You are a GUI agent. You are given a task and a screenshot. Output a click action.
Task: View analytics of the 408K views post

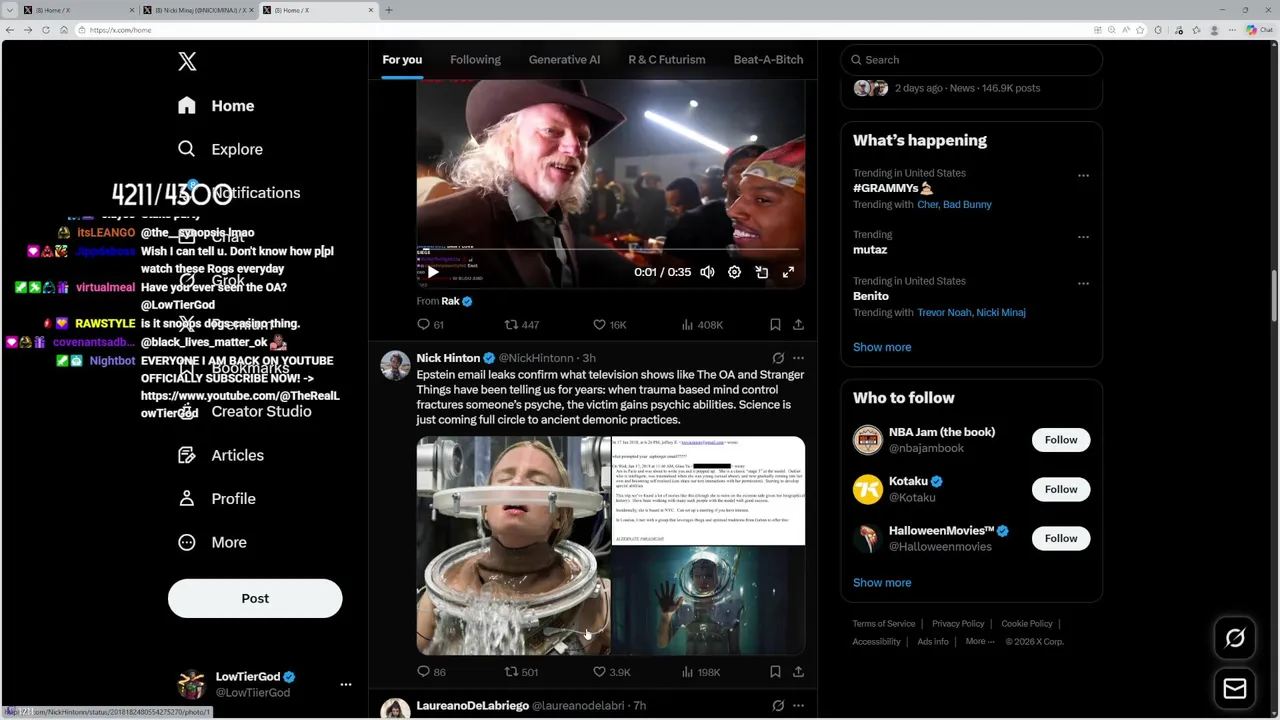pyautogui.click(x=702, y=325)
